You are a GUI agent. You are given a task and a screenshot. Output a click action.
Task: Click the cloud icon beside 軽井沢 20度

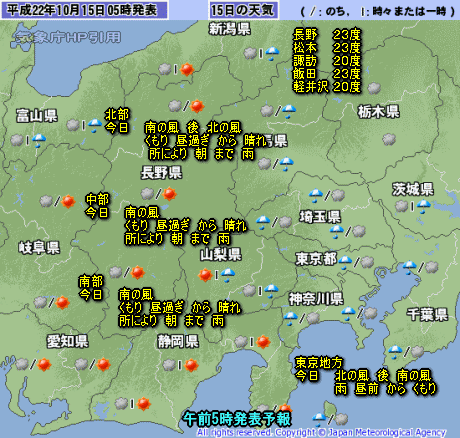(374, 88)
